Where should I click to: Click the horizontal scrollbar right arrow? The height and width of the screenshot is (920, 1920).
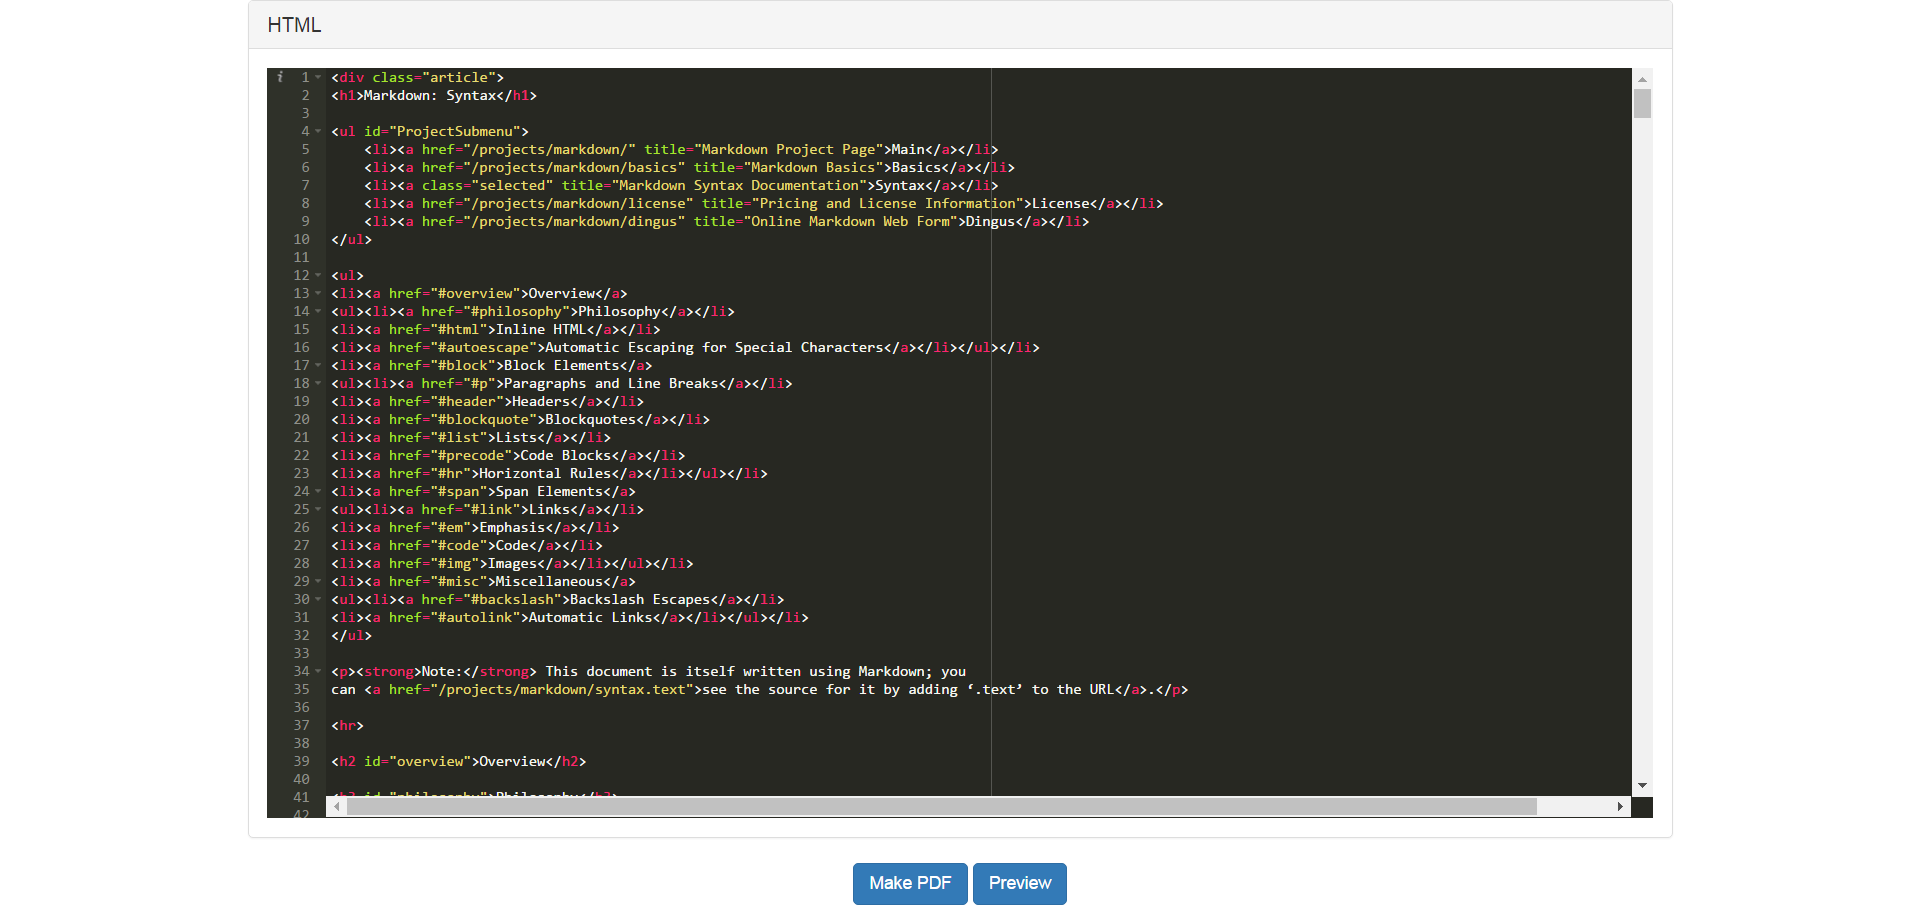tap(1620, 806)
